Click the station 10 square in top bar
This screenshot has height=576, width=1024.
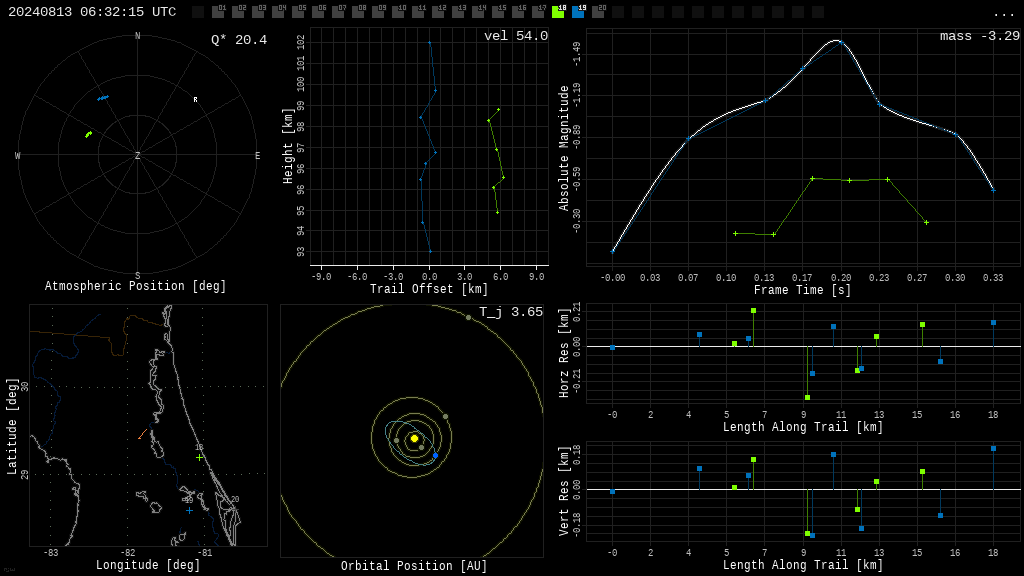[398, 12]
